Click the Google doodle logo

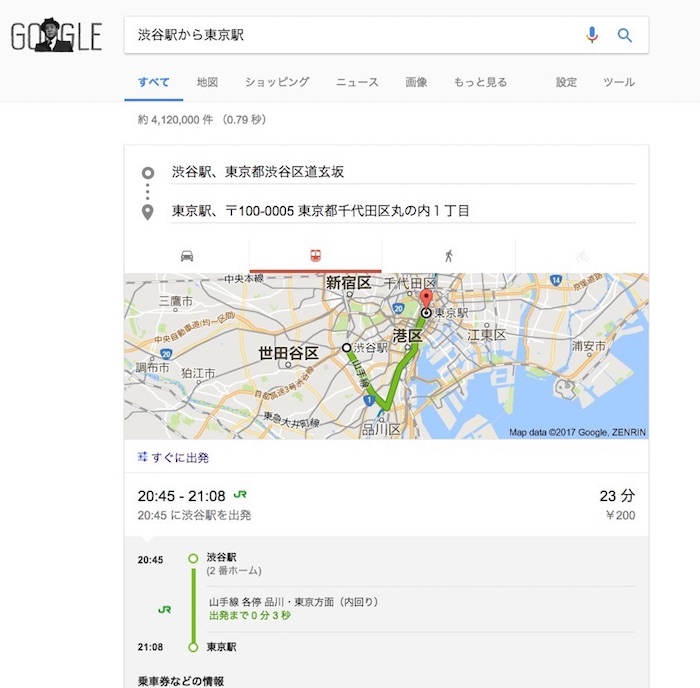click(x=56, y=37)
